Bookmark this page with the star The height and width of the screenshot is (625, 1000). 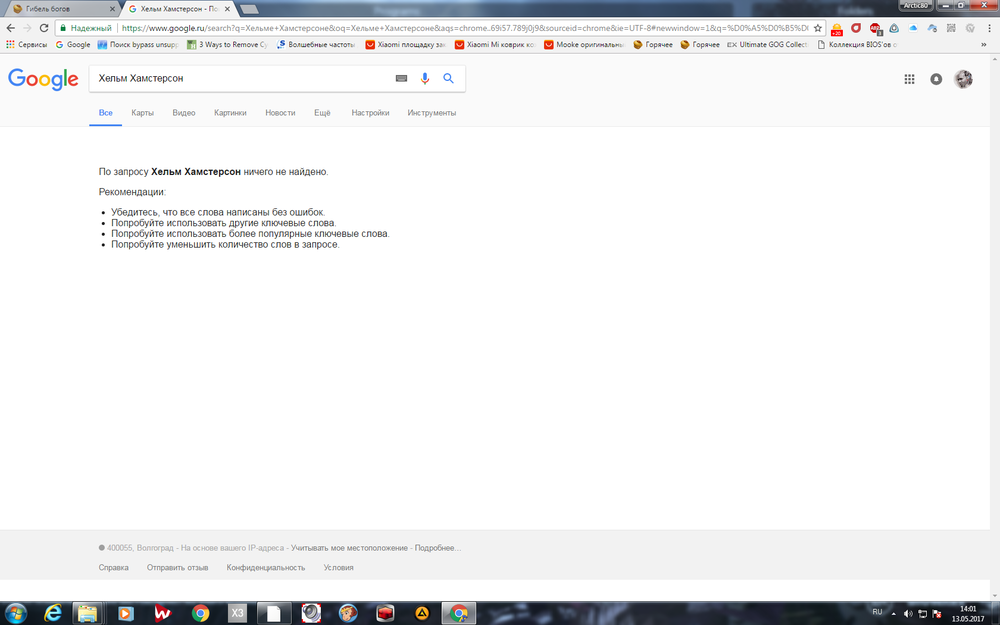pos(818,28)
